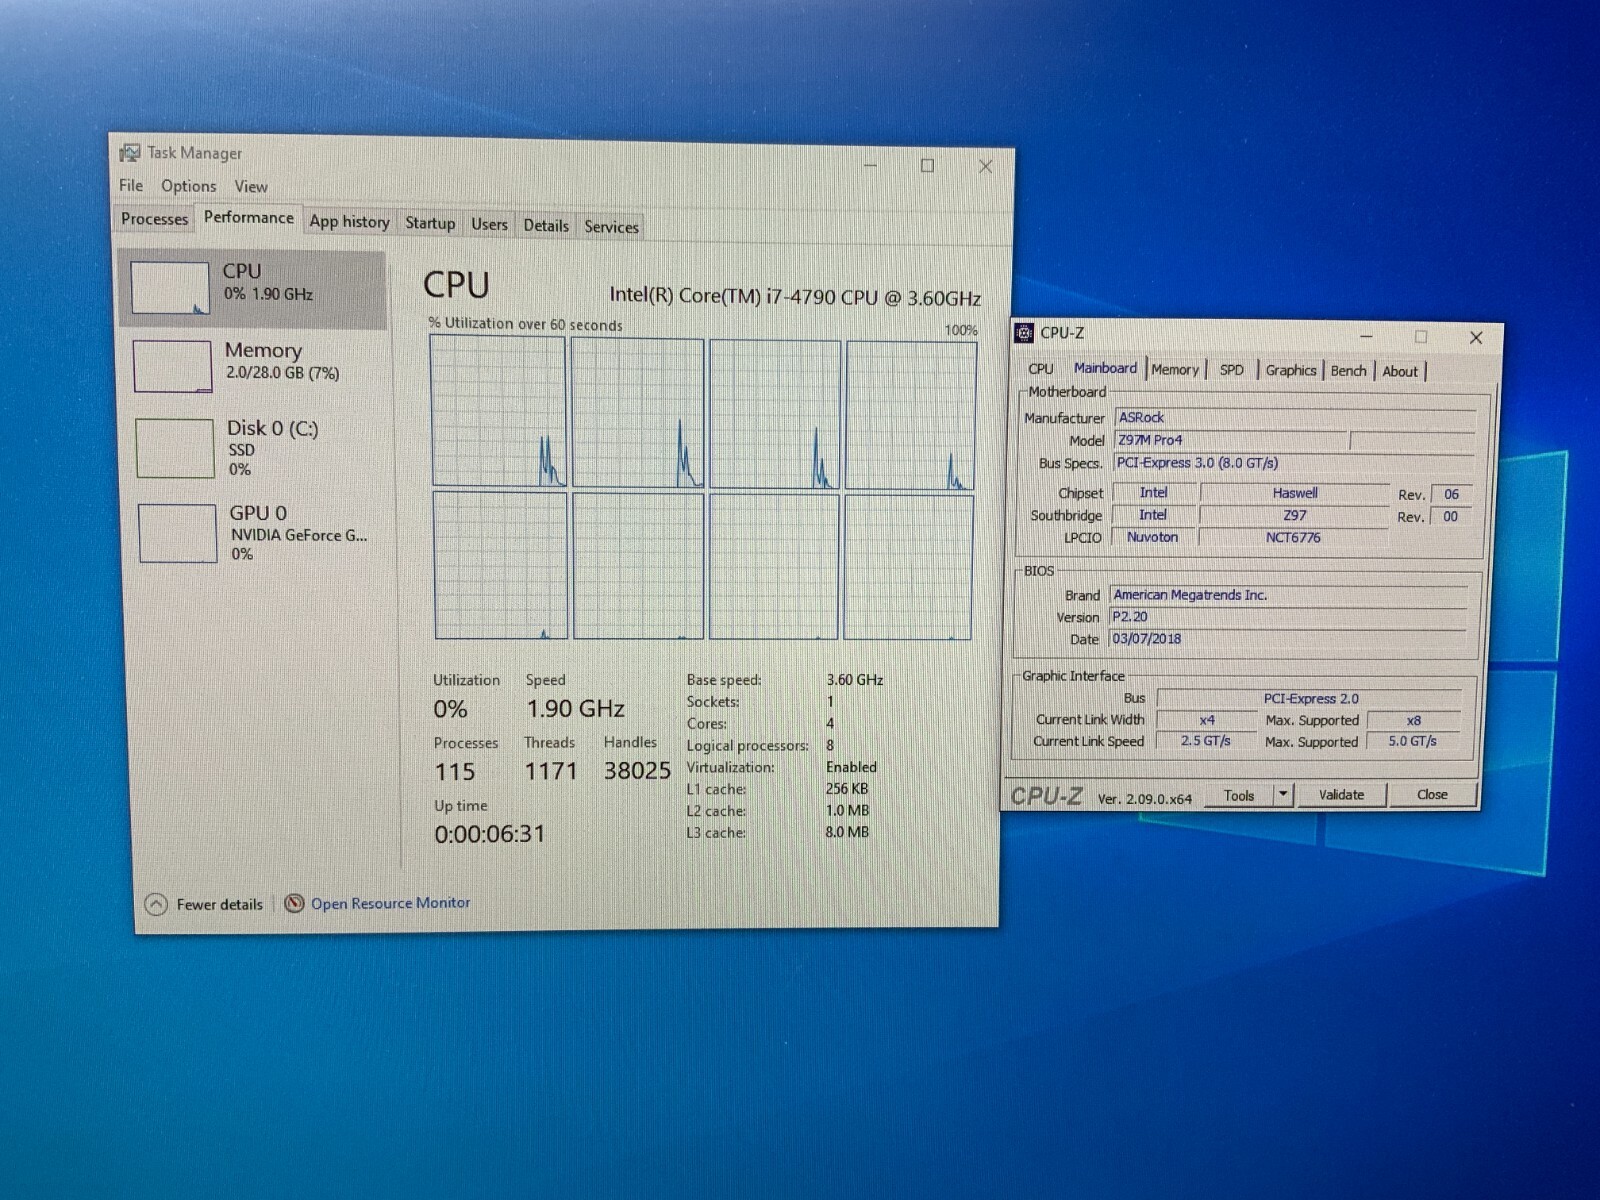Click the second logical processor graph in top row

click(x=638, y=413)
